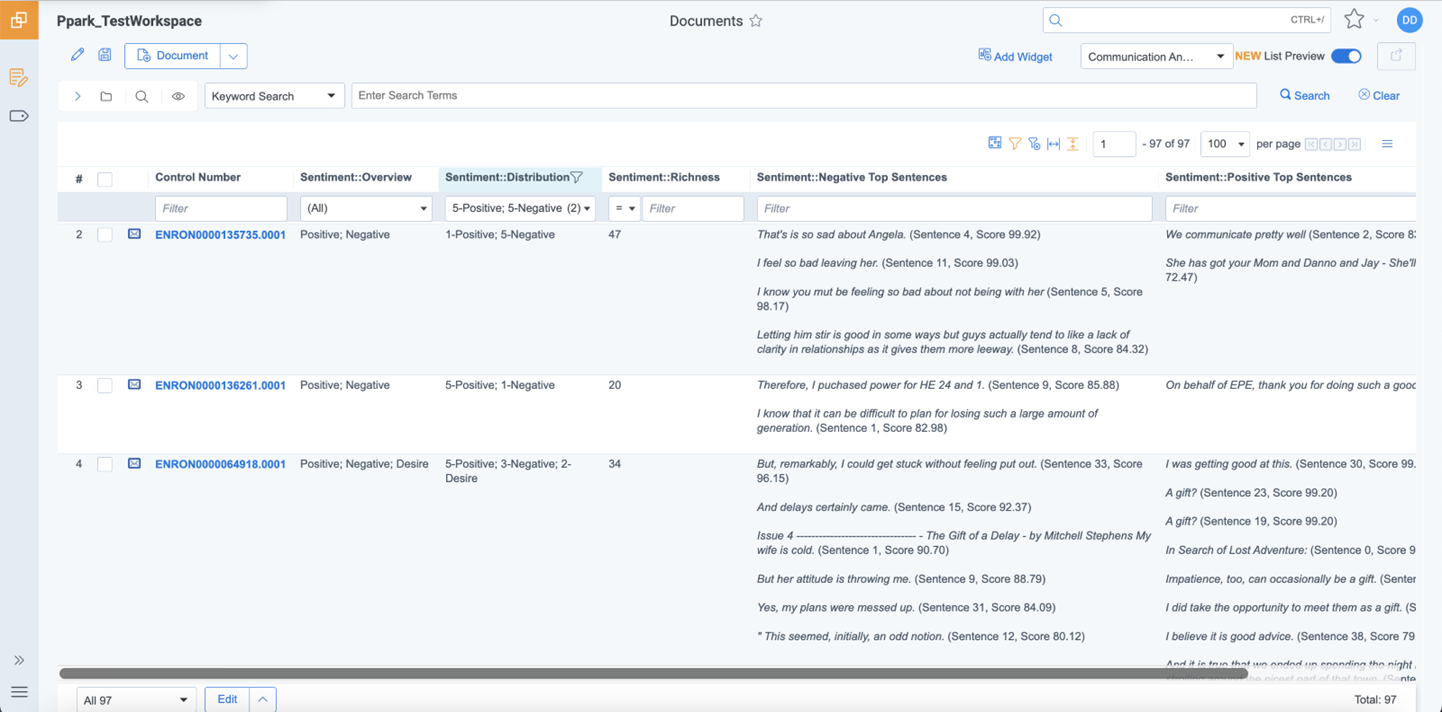
Task: Click the favorite star next to Documents
Action: click(x=756, y=20)
